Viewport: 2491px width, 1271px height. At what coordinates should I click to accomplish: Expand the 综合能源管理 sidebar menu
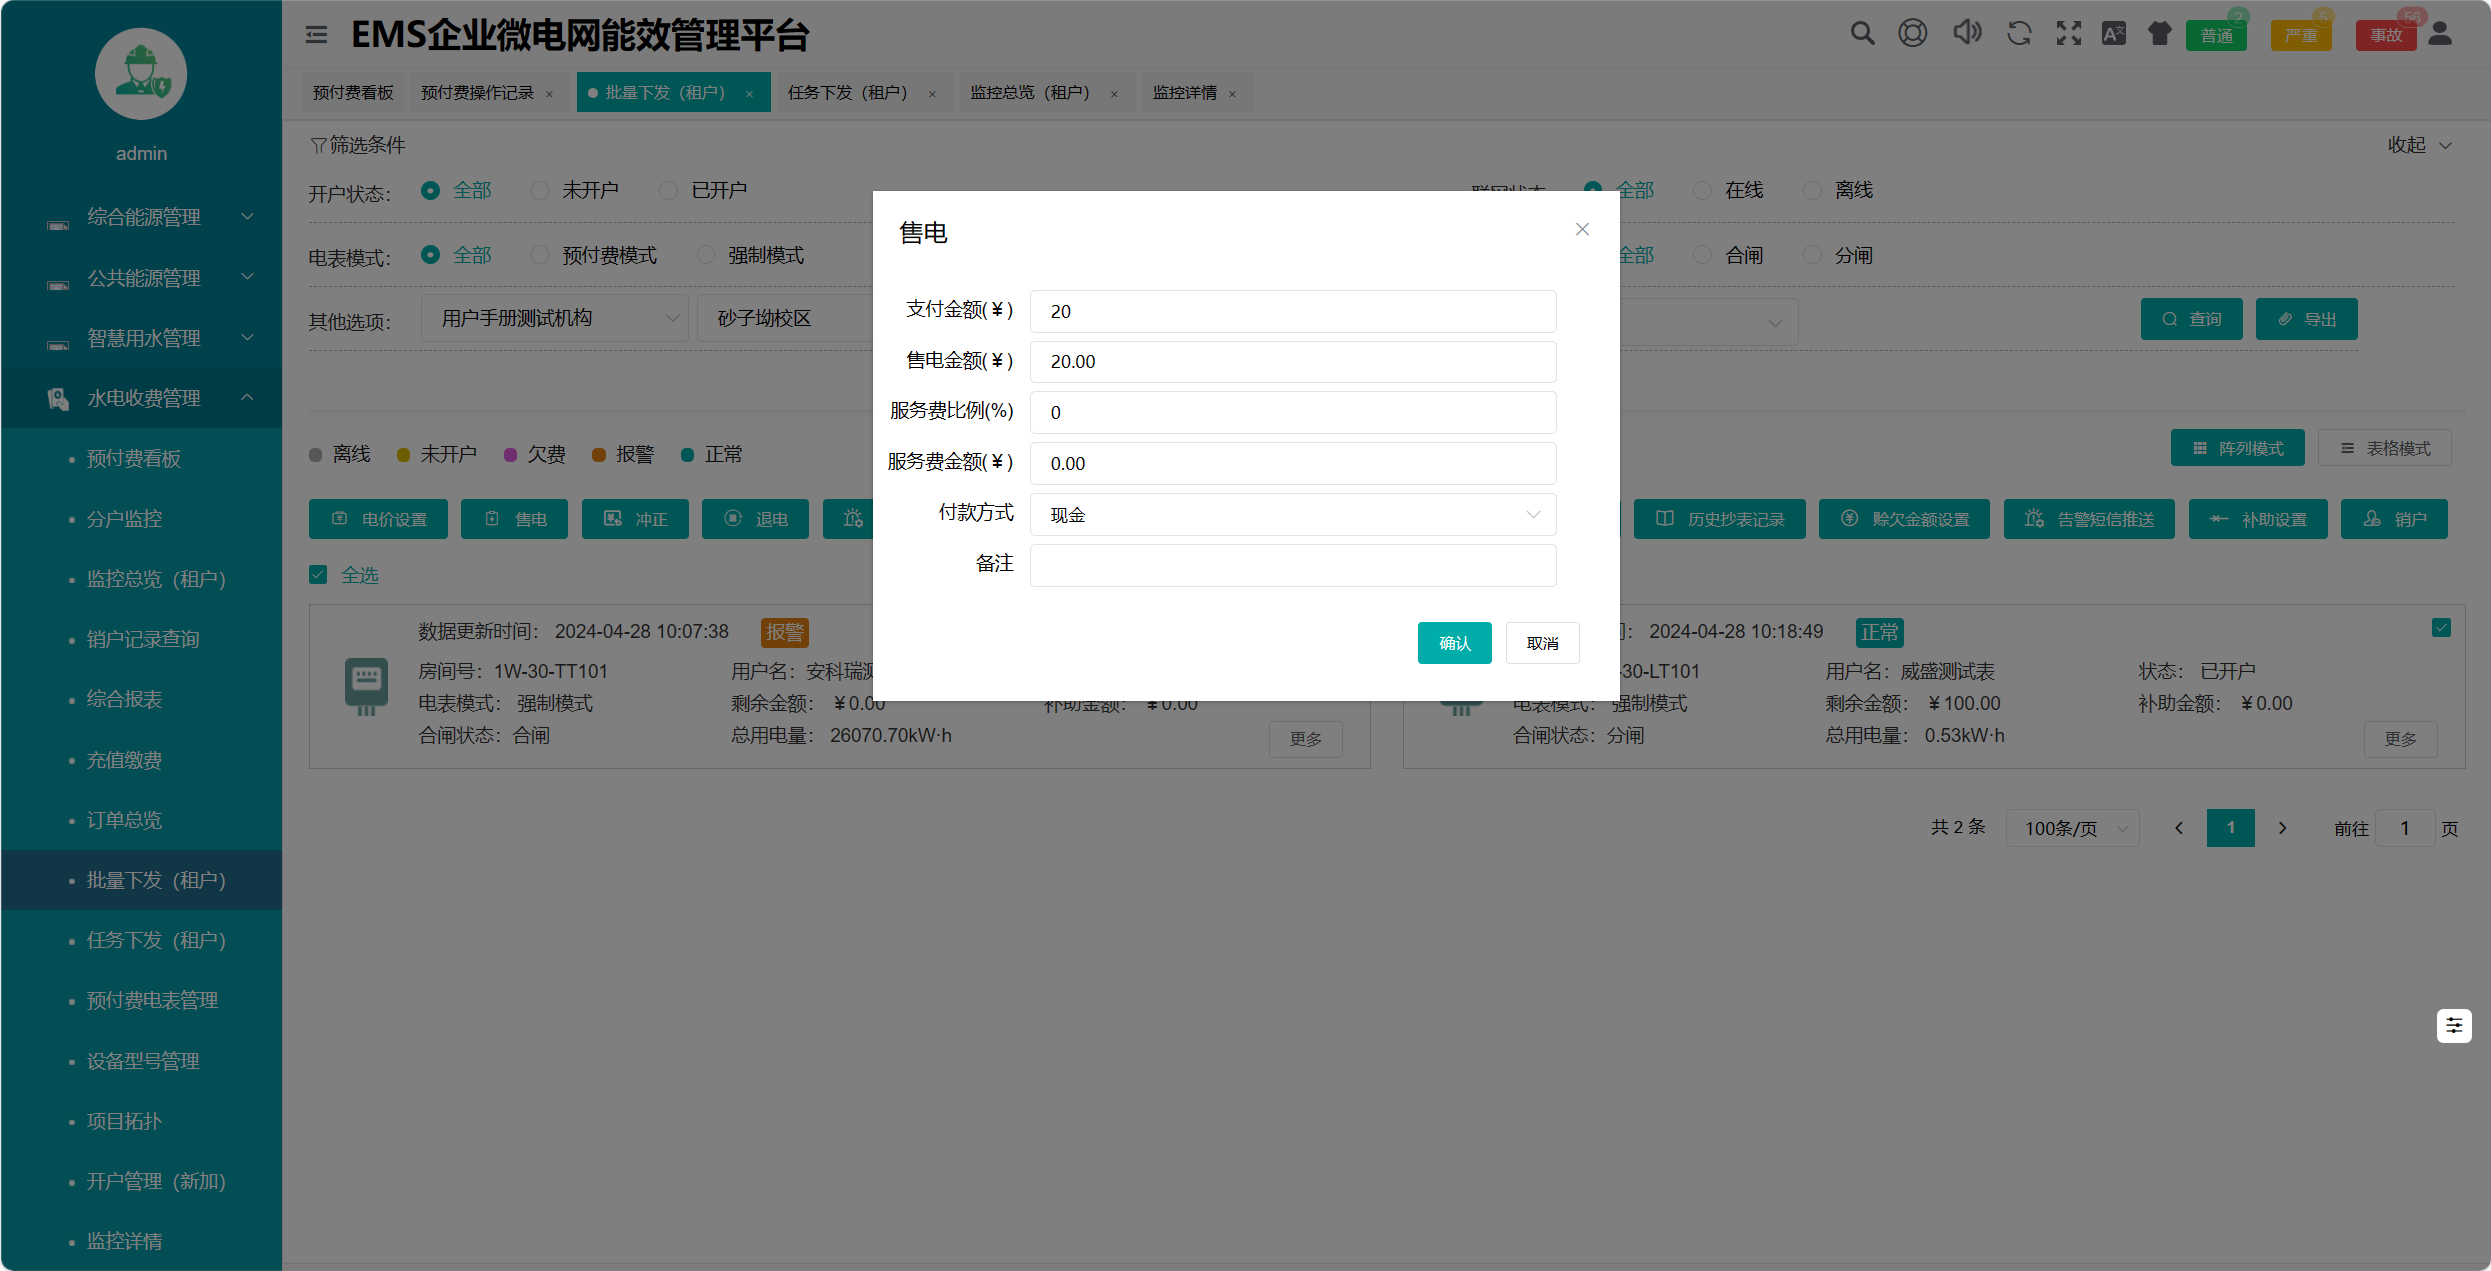click(x=144, y=217)
